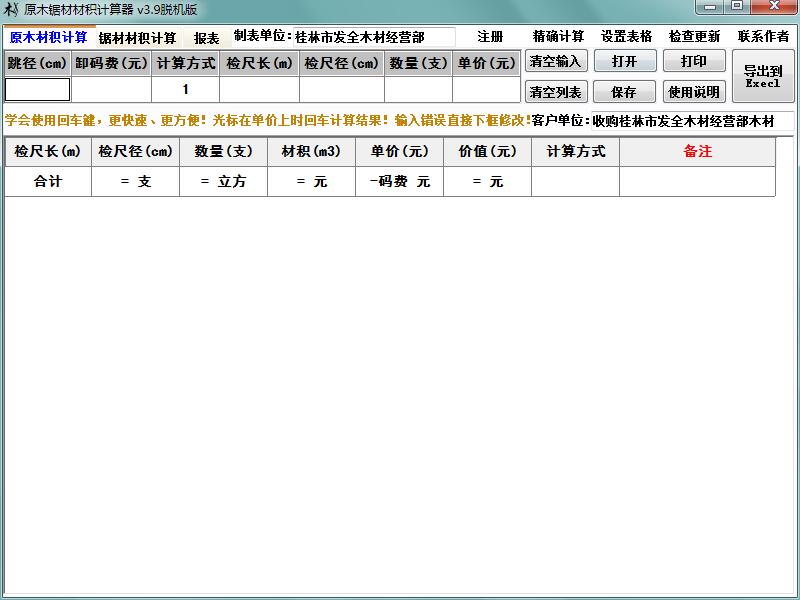Click the 注册 menu item
This screenshot has height=600, width=800.
click(x=490, y=37)
